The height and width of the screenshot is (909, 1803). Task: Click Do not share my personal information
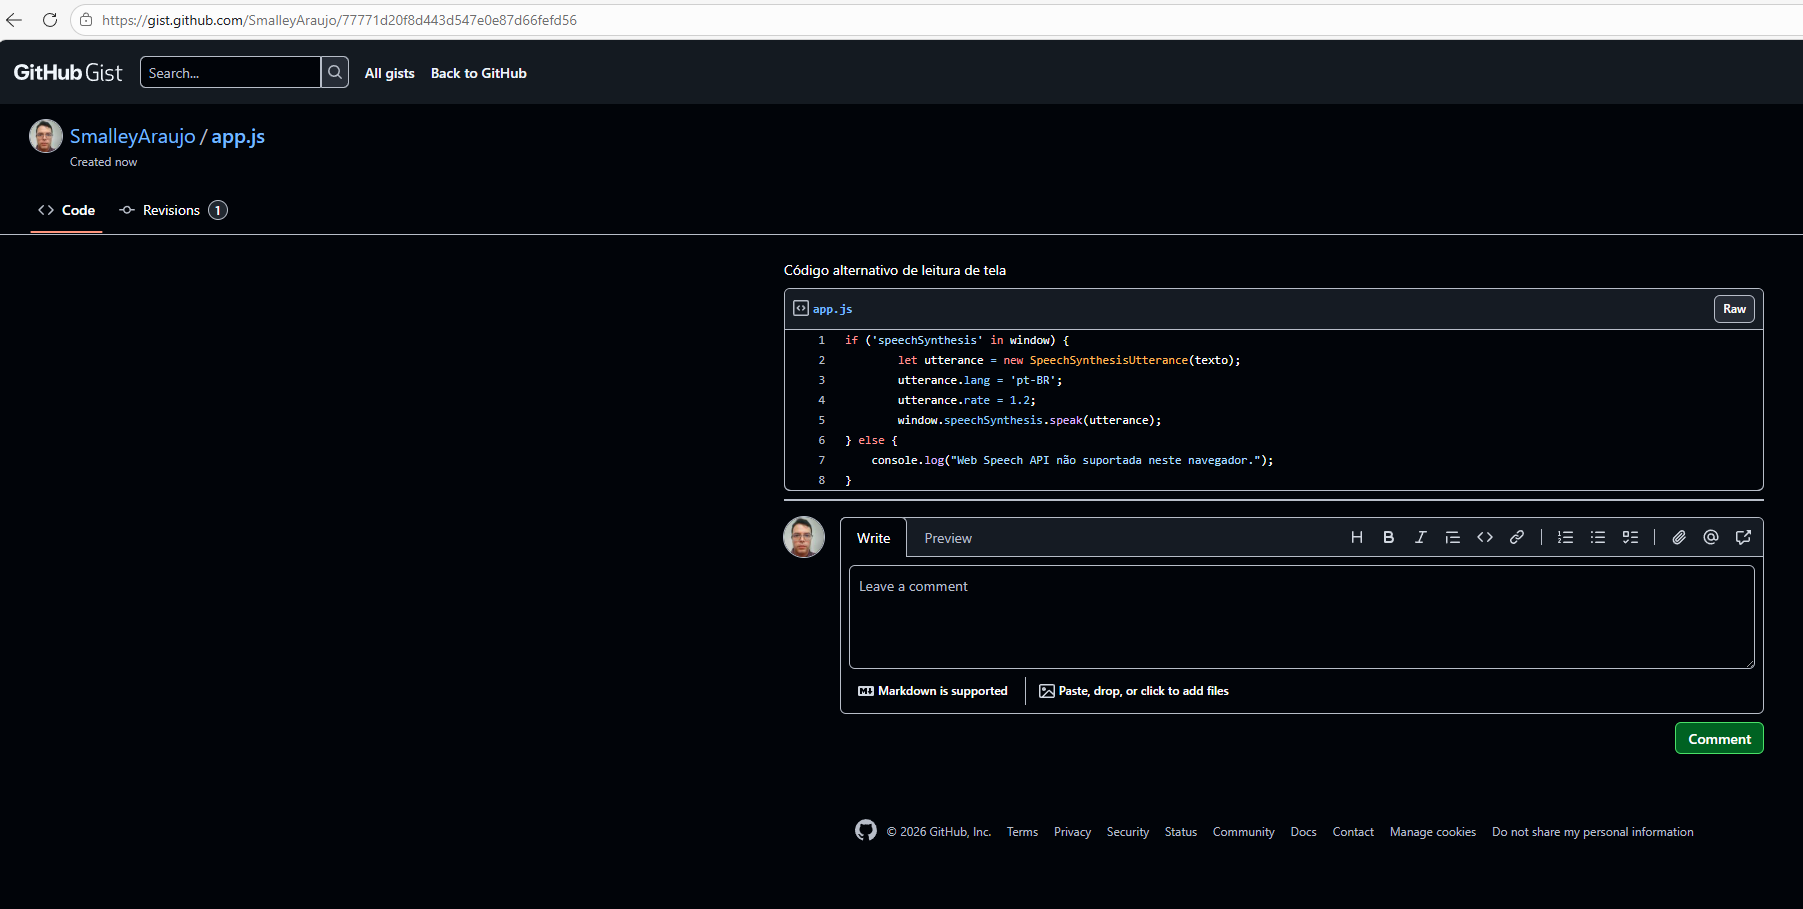1593,832
